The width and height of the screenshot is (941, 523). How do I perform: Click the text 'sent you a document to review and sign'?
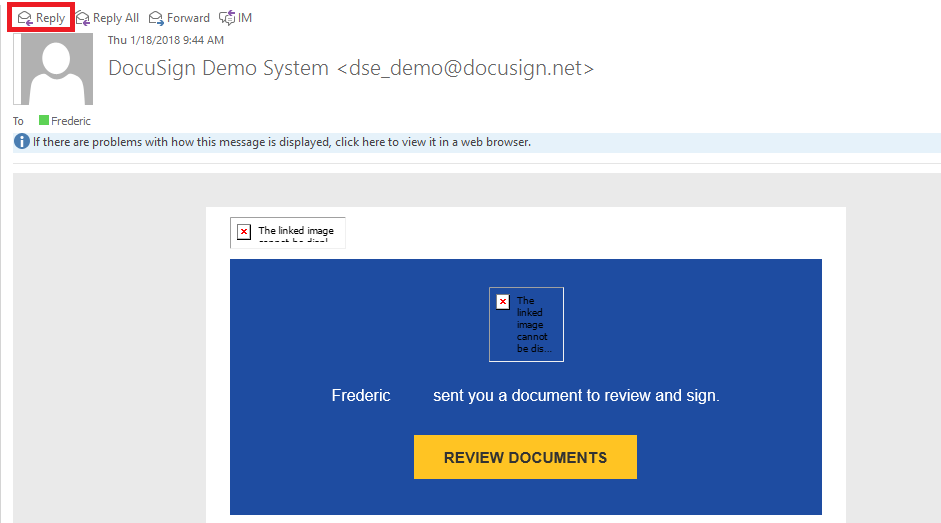[x=576, y=395]
